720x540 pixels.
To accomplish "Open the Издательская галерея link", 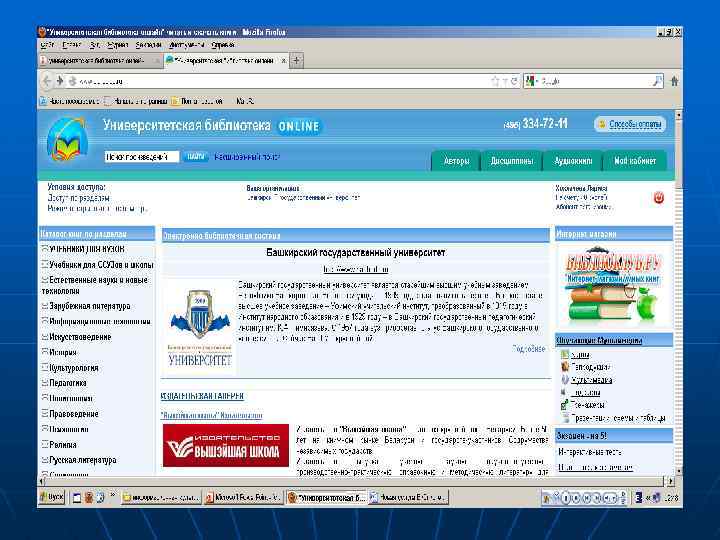I will (x=202, y=396).
